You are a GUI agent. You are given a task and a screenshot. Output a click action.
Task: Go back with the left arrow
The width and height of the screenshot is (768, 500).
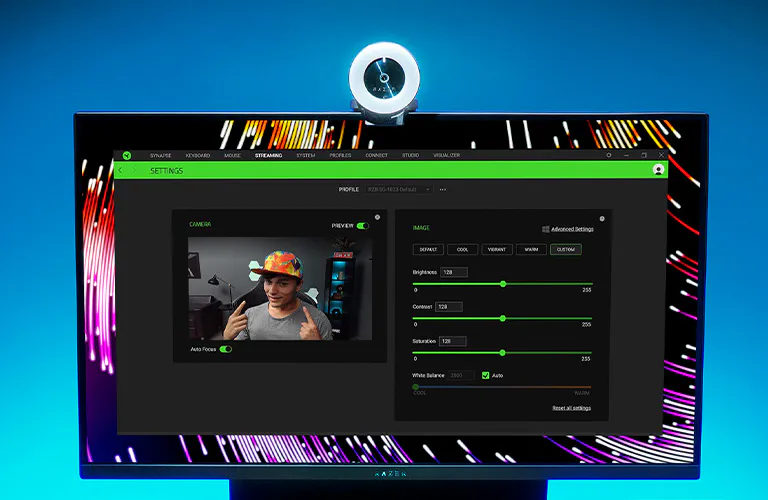pyautogui.click(x=122, y=171)
